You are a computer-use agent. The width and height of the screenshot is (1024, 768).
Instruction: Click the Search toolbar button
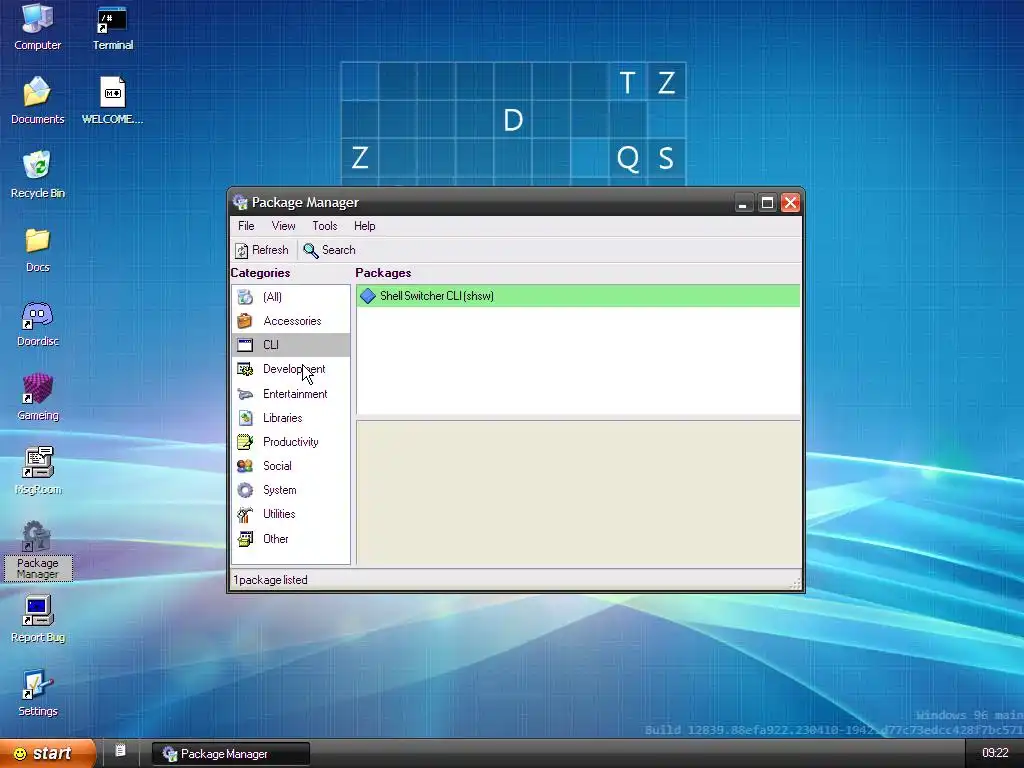click(329, 250)
